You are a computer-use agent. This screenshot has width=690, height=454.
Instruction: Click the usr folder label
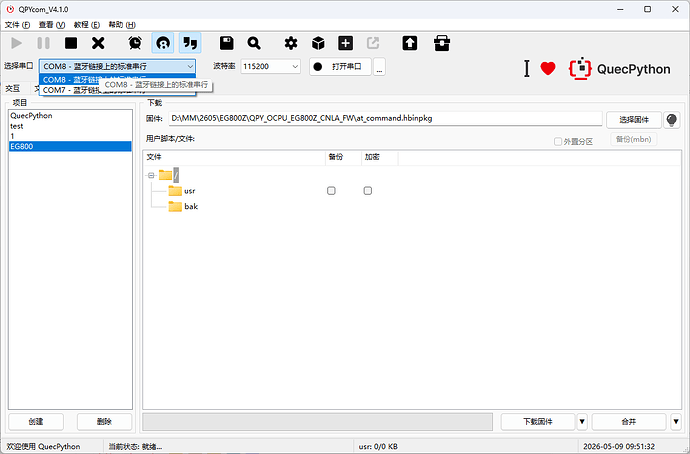190,191
